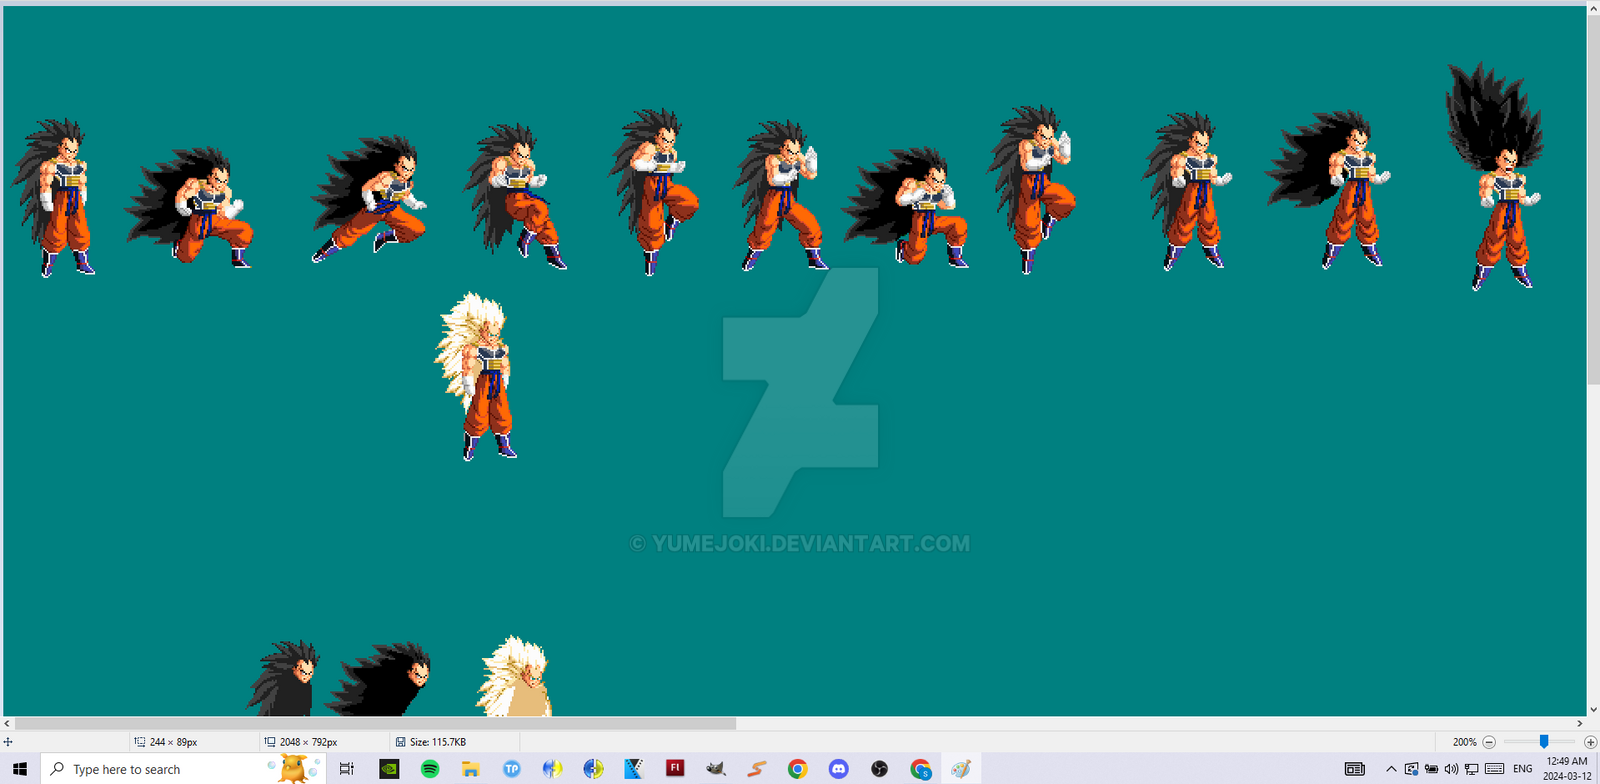The height and width of the screenshot is (784, 1600).
Task: Open the blue TP app icon
Action: click(x=512, y=769)
